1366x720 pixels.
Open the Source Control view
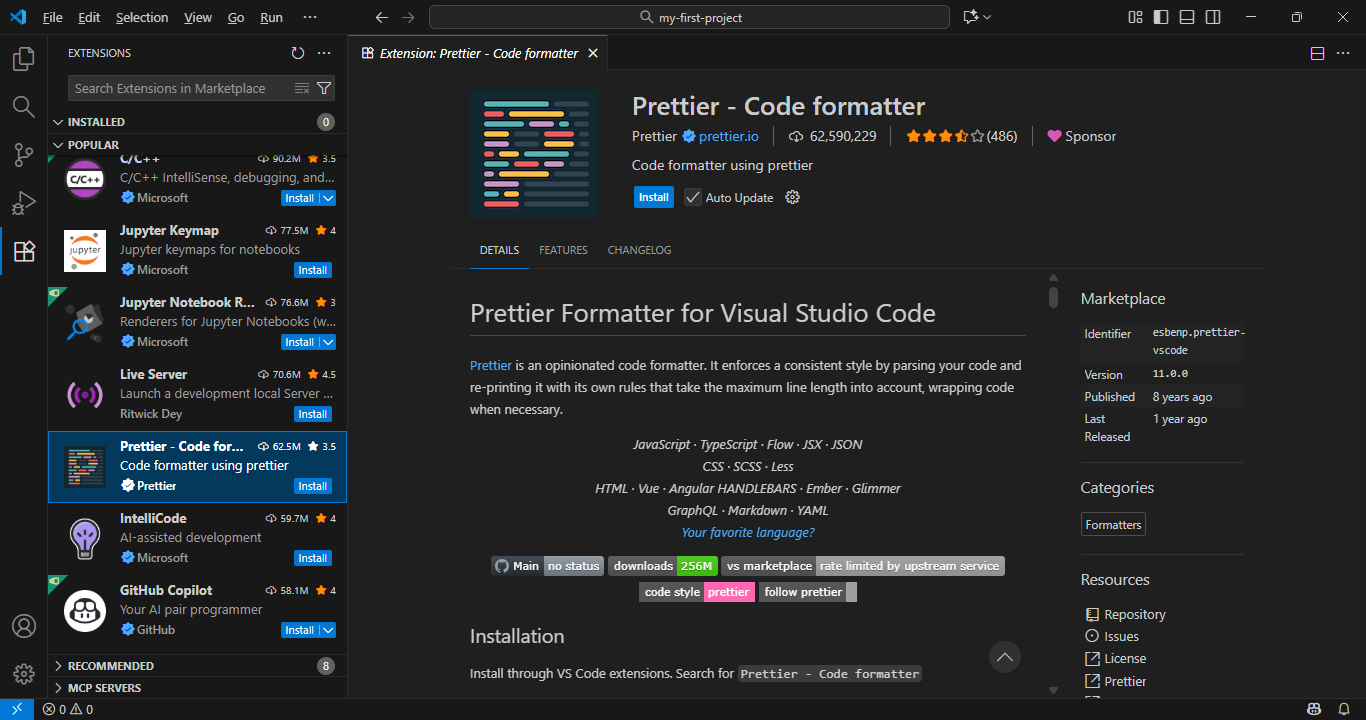coord(23,155)
